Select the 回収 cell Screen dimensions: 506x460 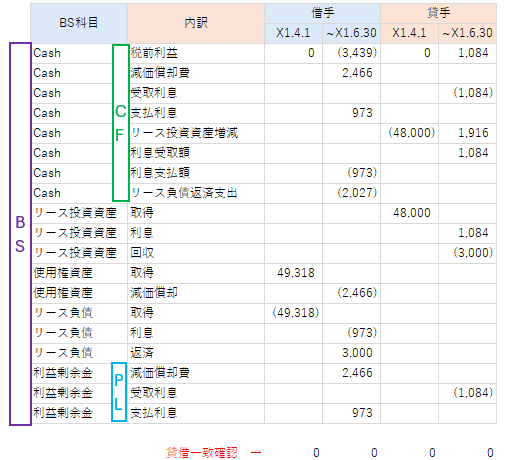[196, 253]
